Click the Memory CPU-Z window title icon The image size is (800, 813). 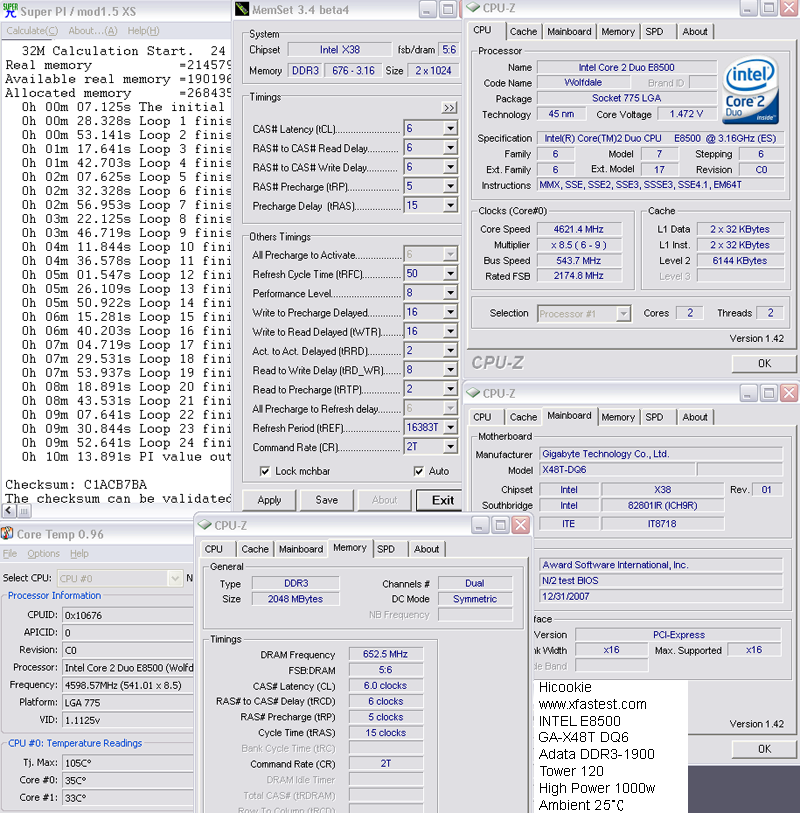204,525
